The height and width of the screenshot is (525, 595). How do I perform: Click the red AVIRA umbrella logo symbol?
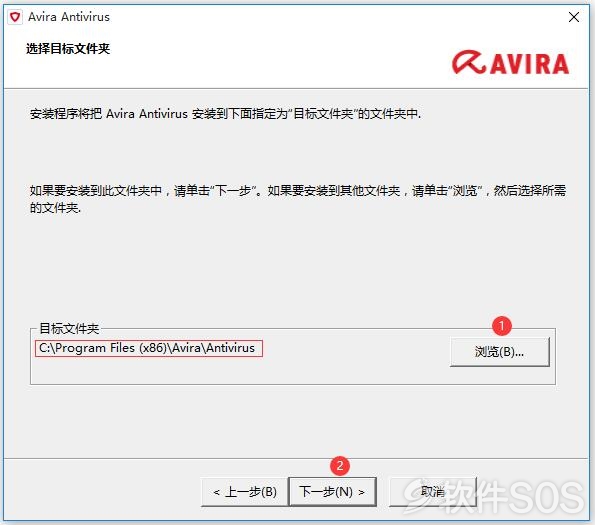tap(469, 62)
